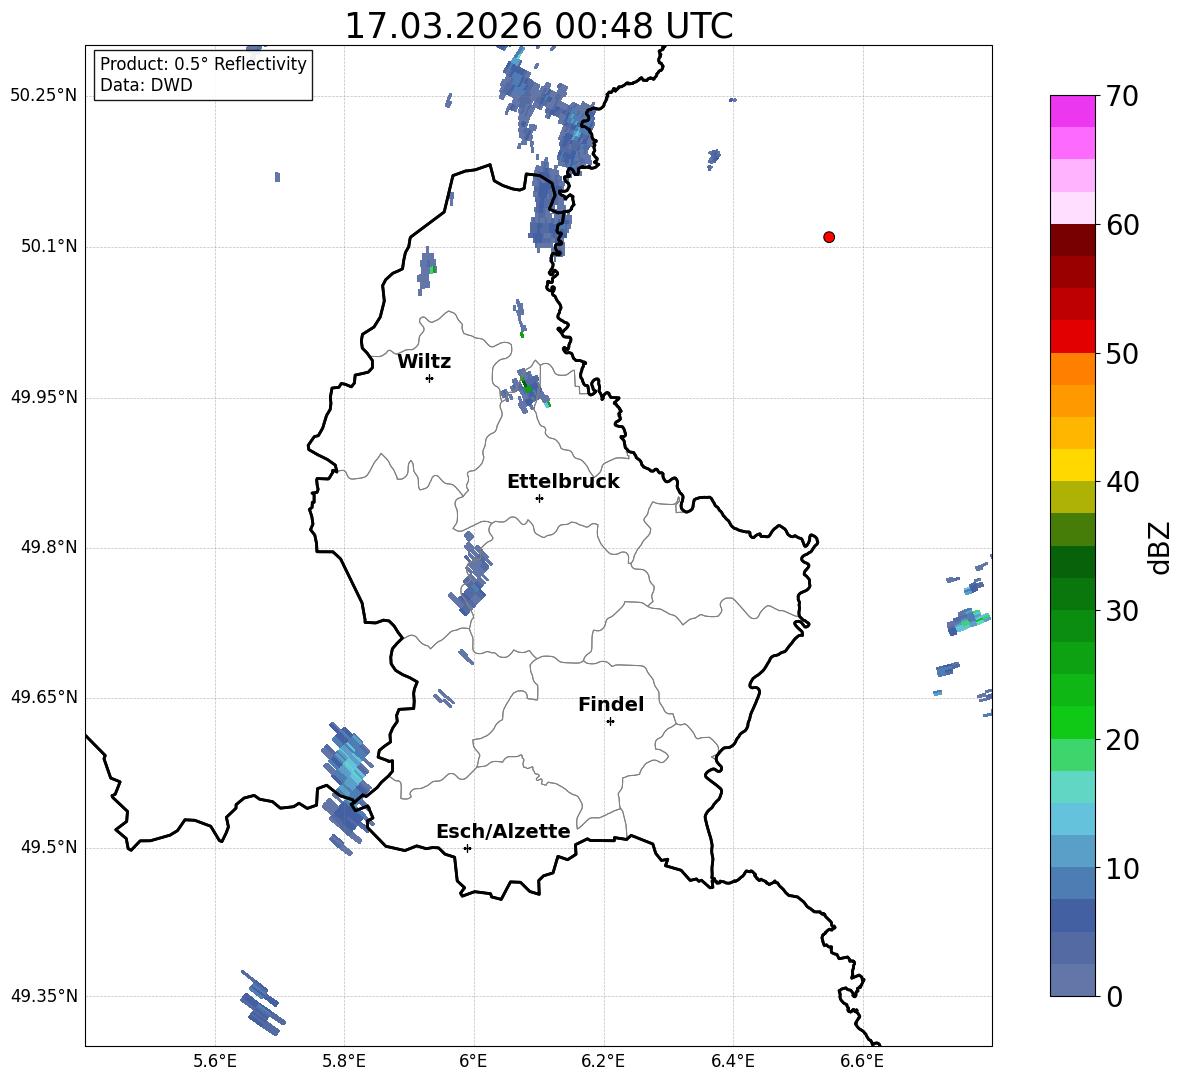Click the 5.8°E longitude label
This screenshot has height=1081, width=1184.
click(344, 1061)
